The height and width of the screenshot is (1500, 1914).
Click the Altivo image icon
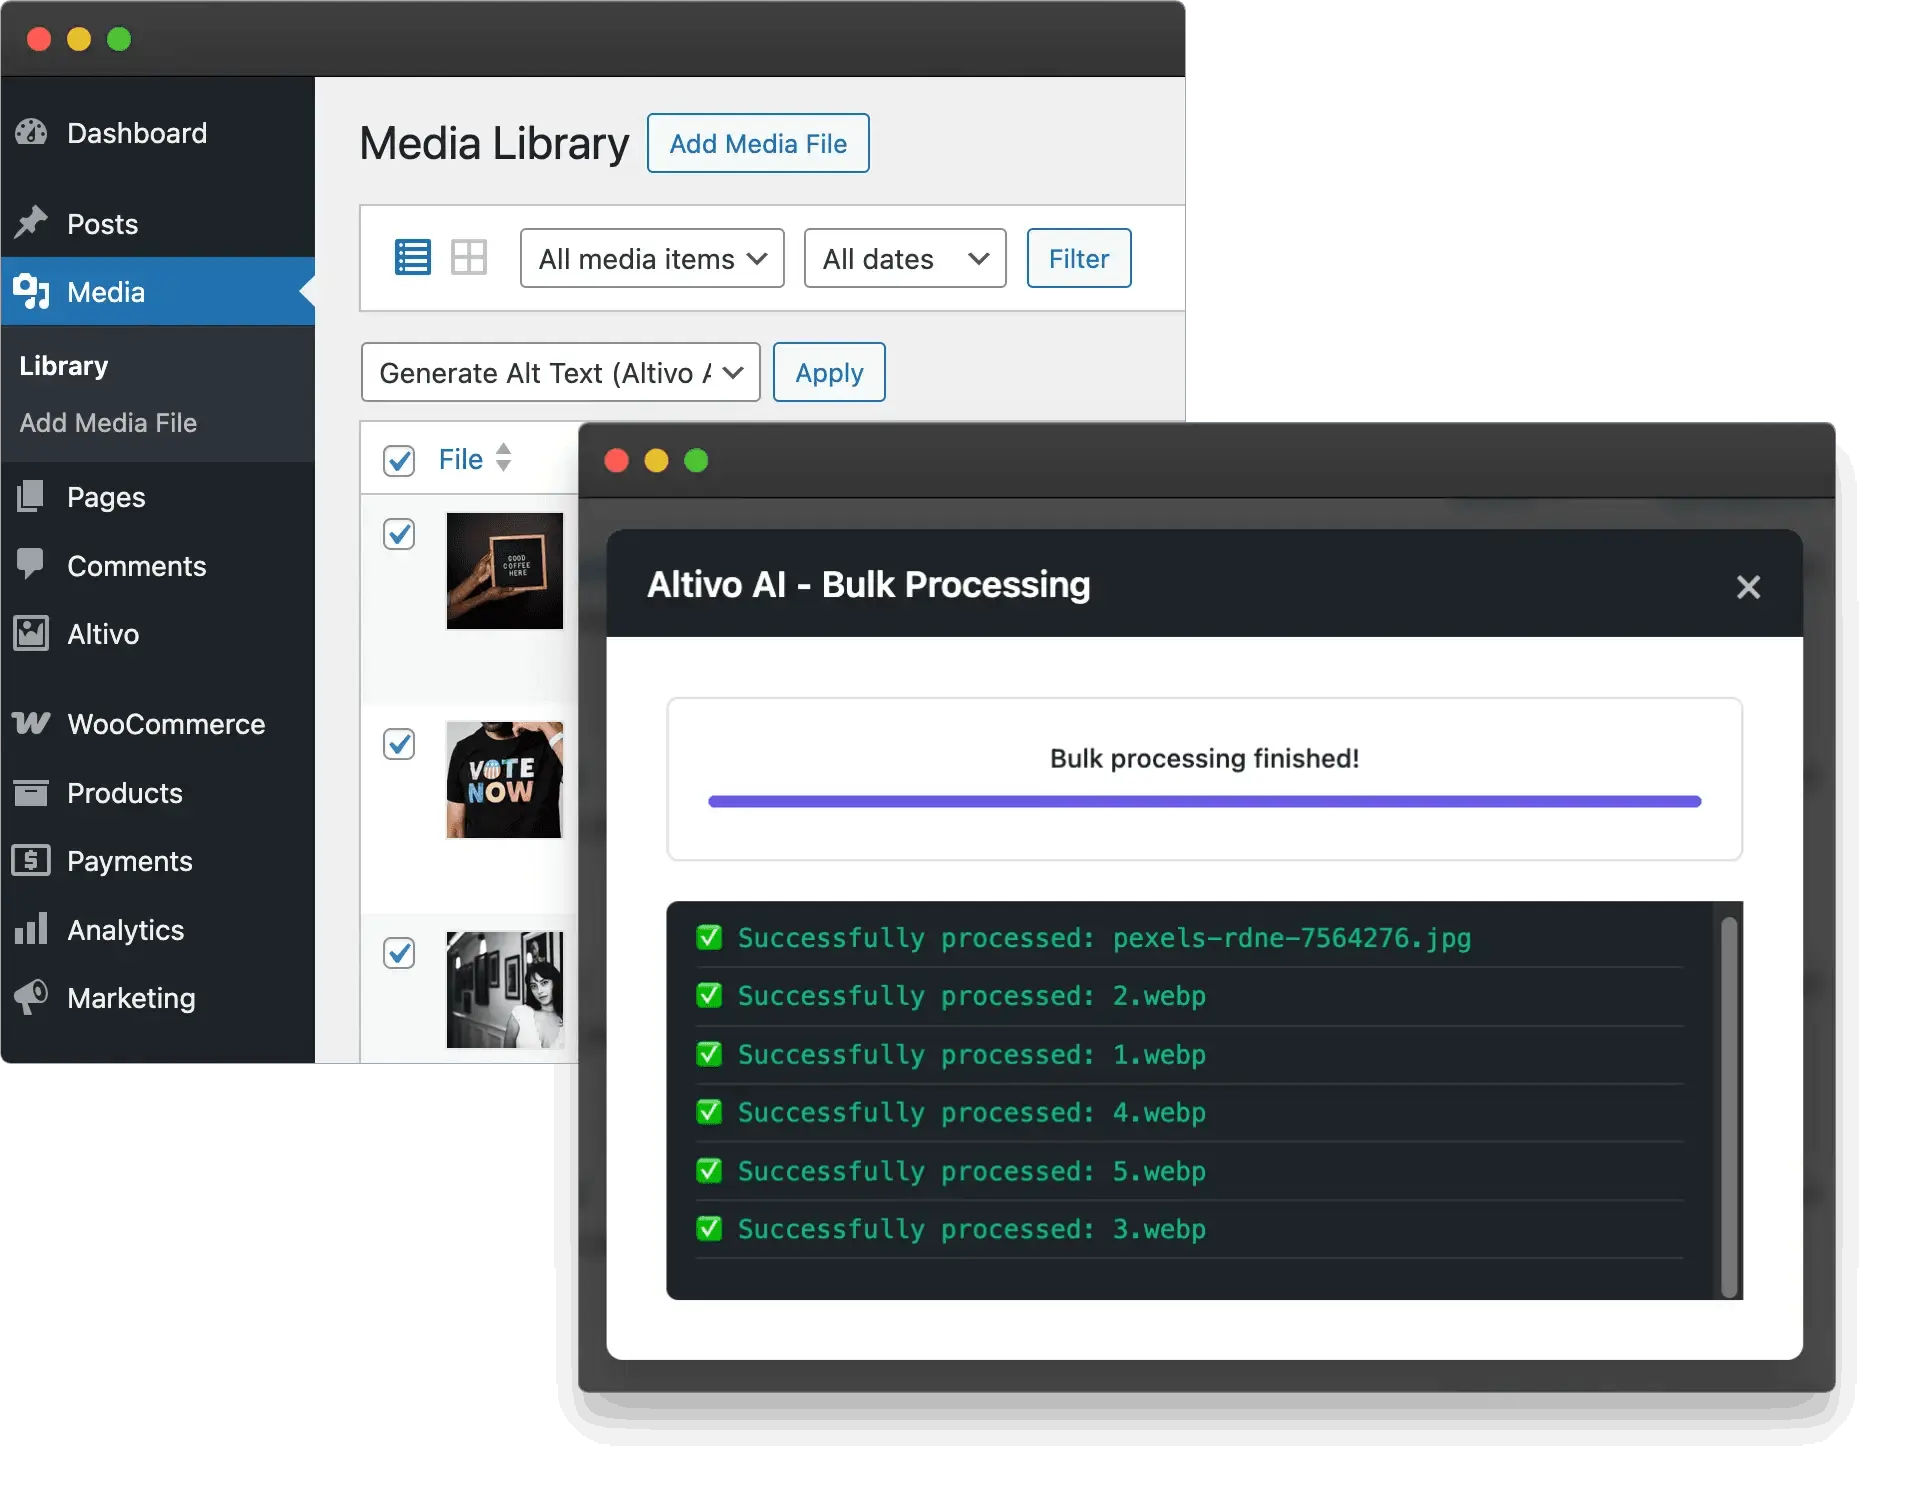pyautogui.click(x=31, y=633)
